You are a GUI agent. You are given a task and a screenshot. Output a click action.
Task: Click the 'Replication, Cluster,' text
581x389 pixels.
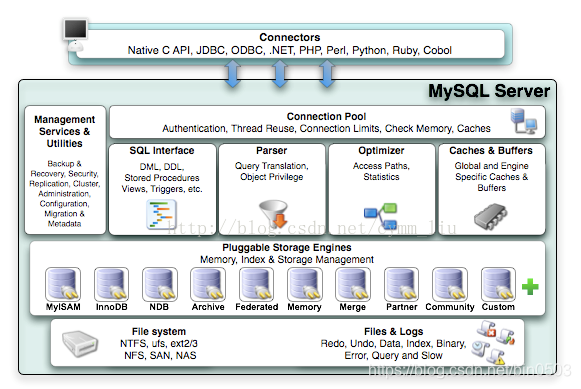coord(64,184)
